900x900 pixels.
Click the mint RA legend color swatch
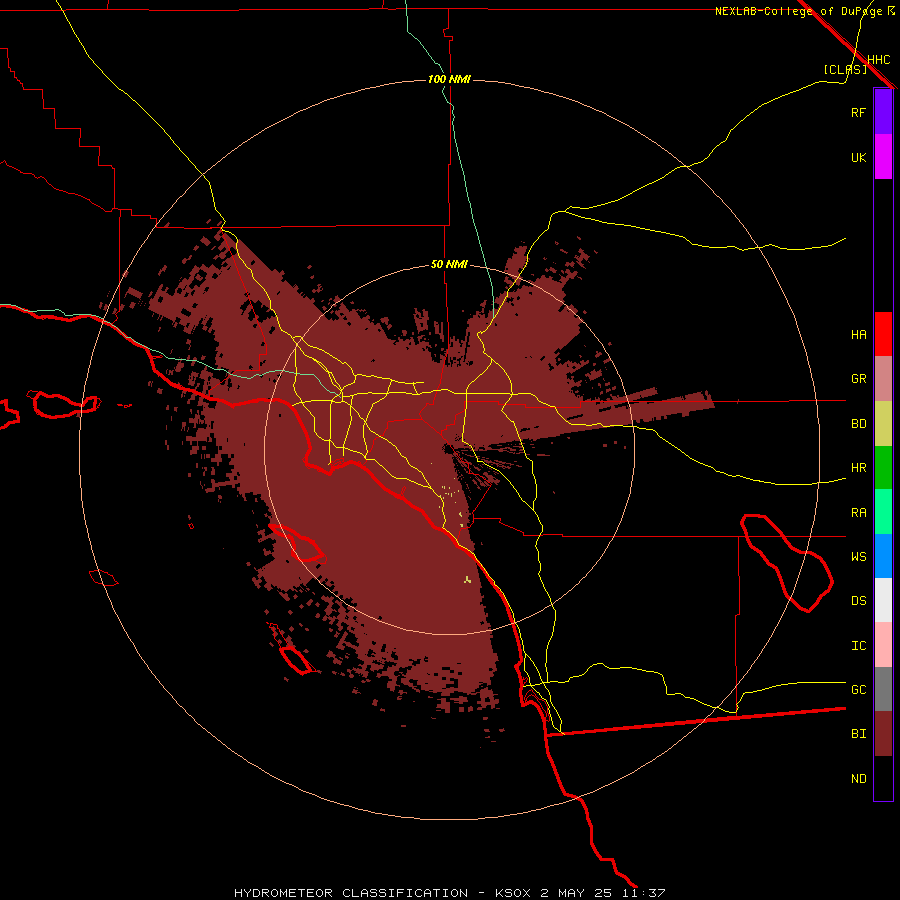883,511
